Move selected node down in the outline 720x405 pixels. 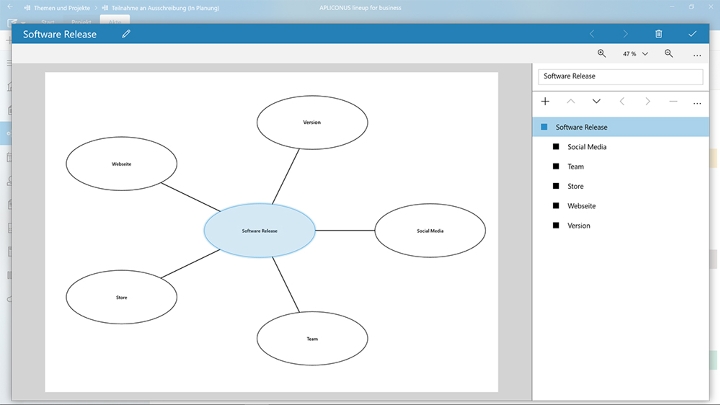point(596,101)
